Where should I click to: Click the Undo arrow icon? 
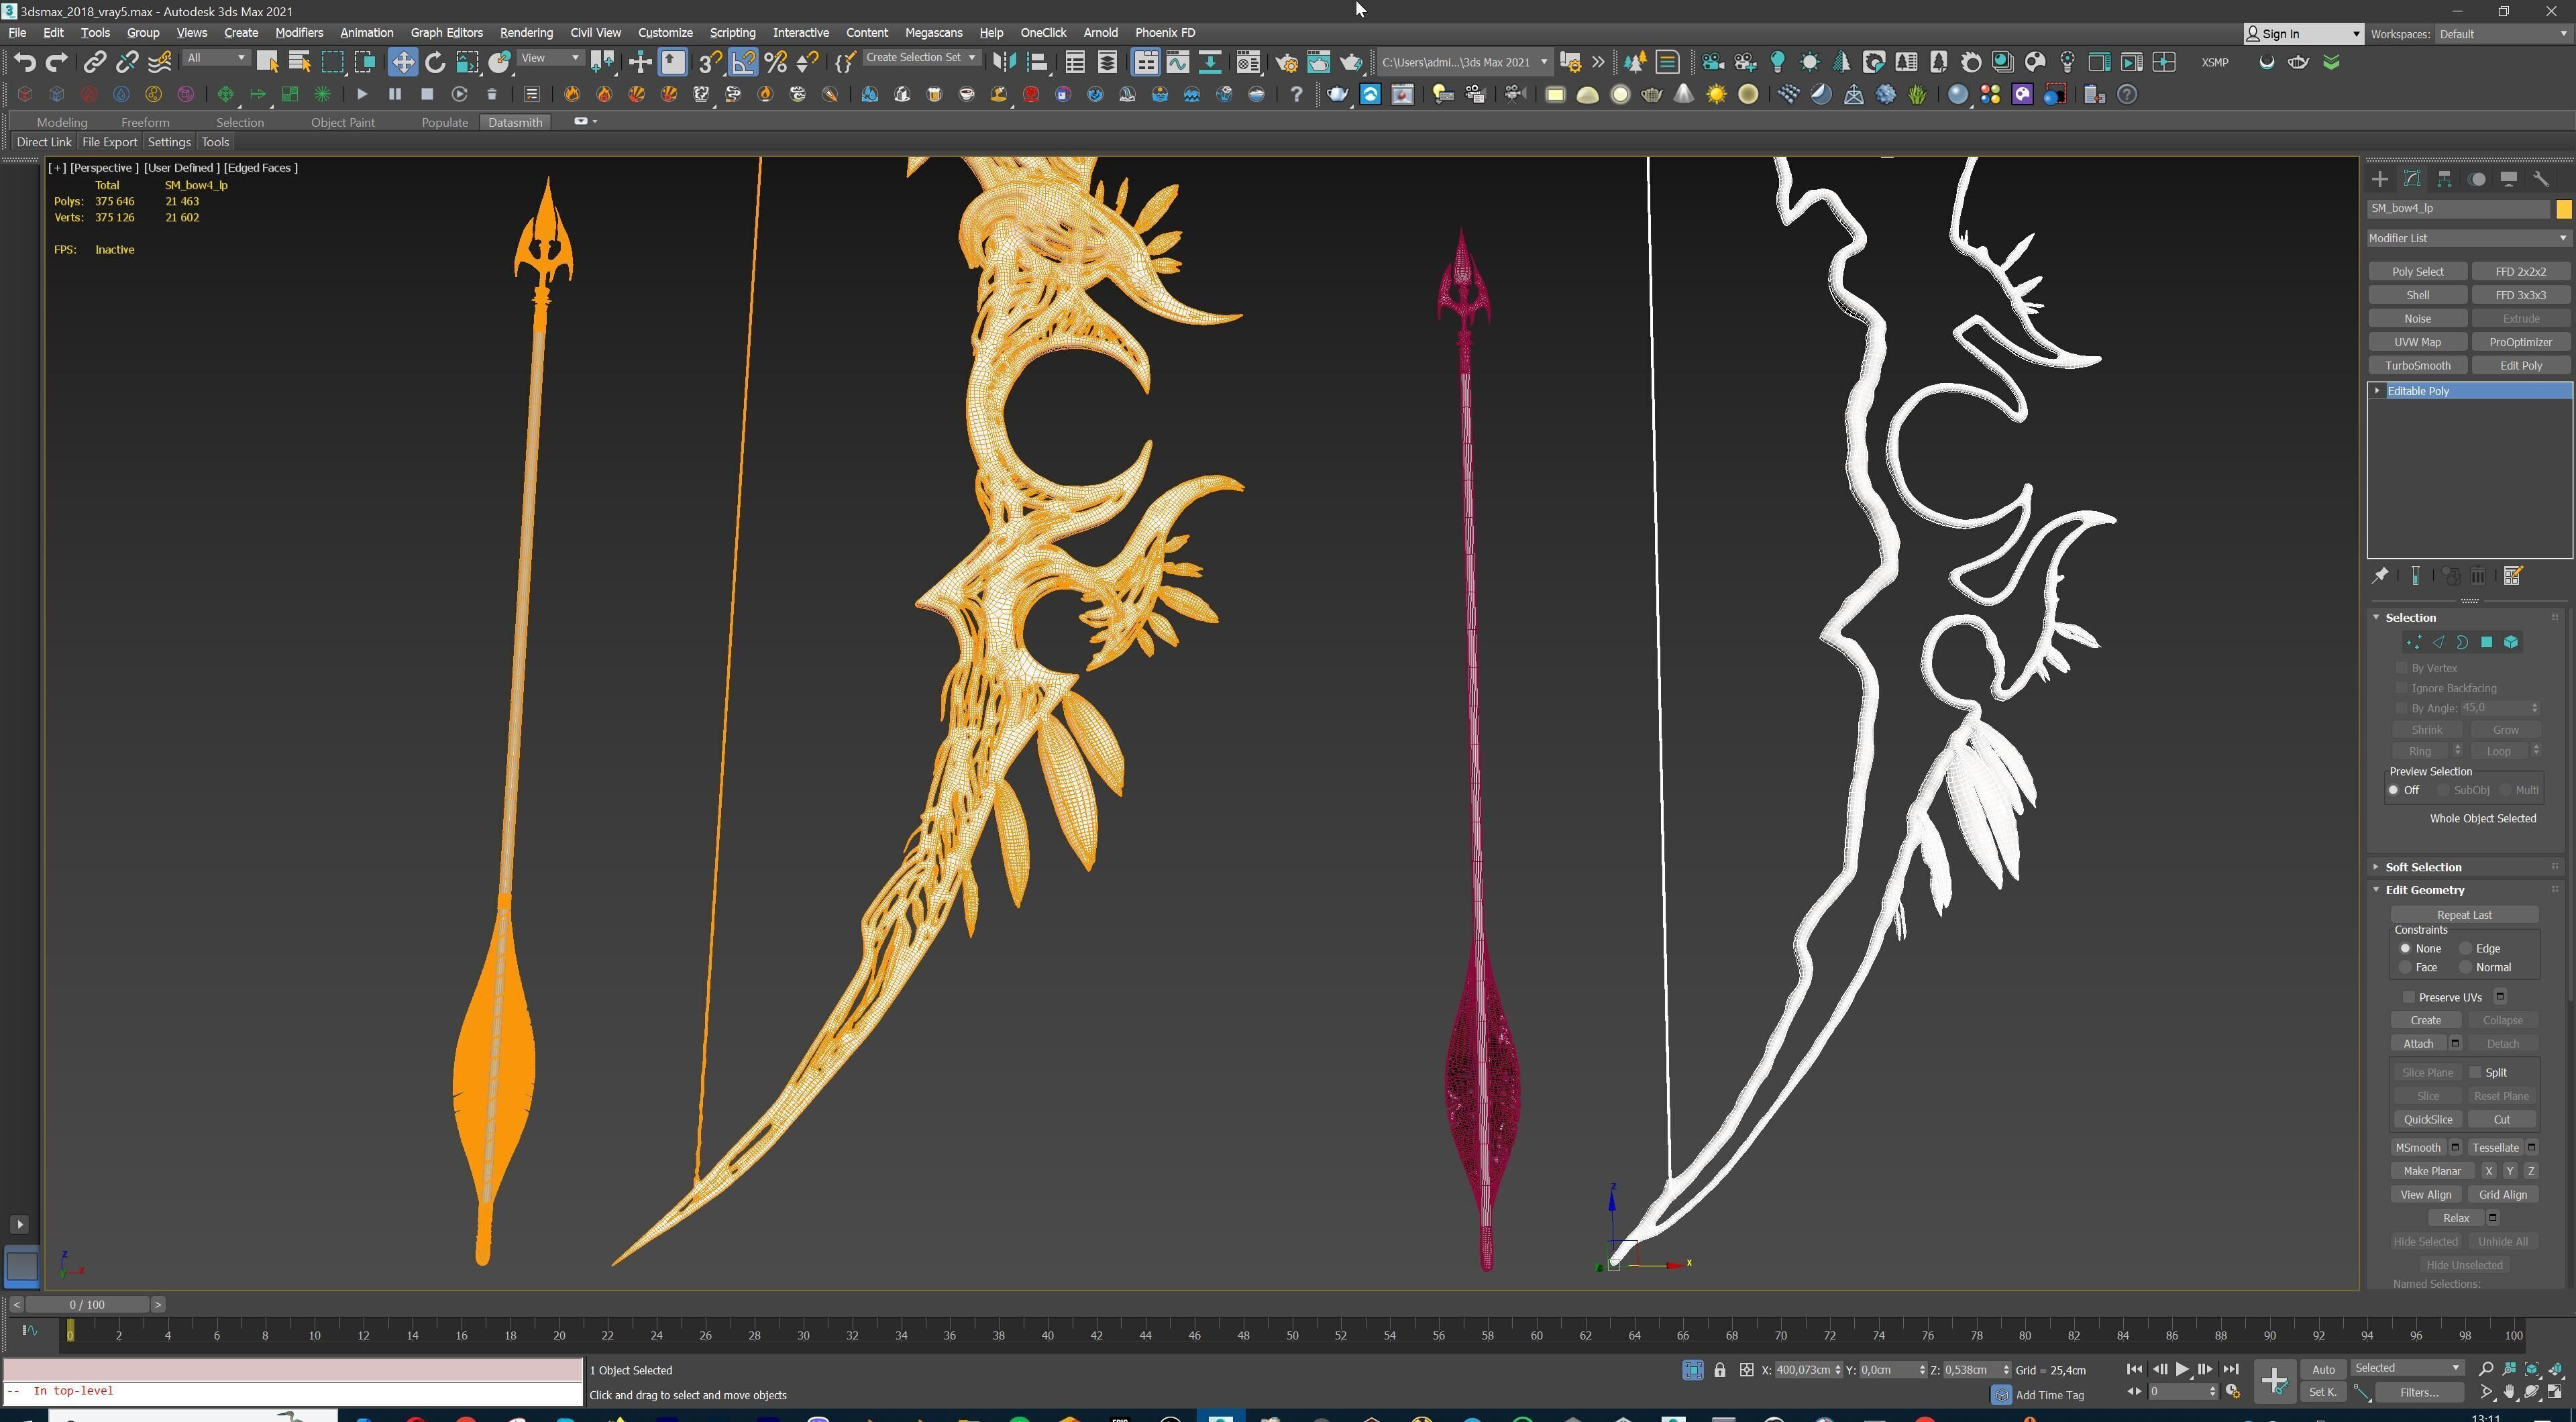tap(24, 62)
